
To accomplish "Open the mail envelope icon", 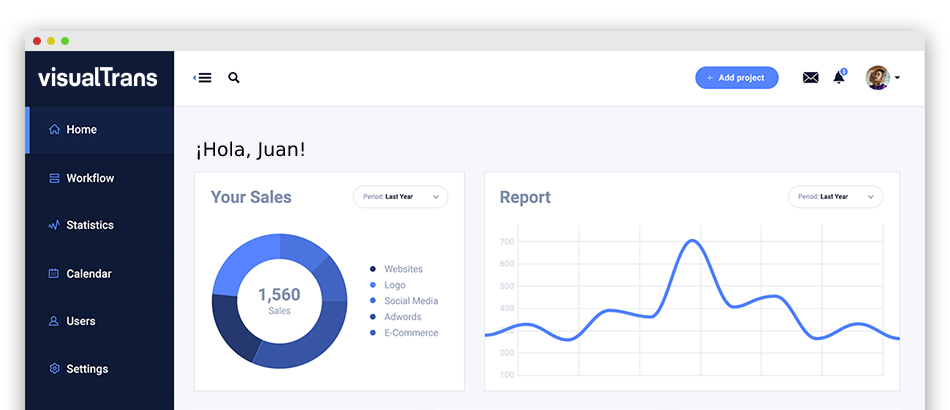I will (x=810, y=78).
